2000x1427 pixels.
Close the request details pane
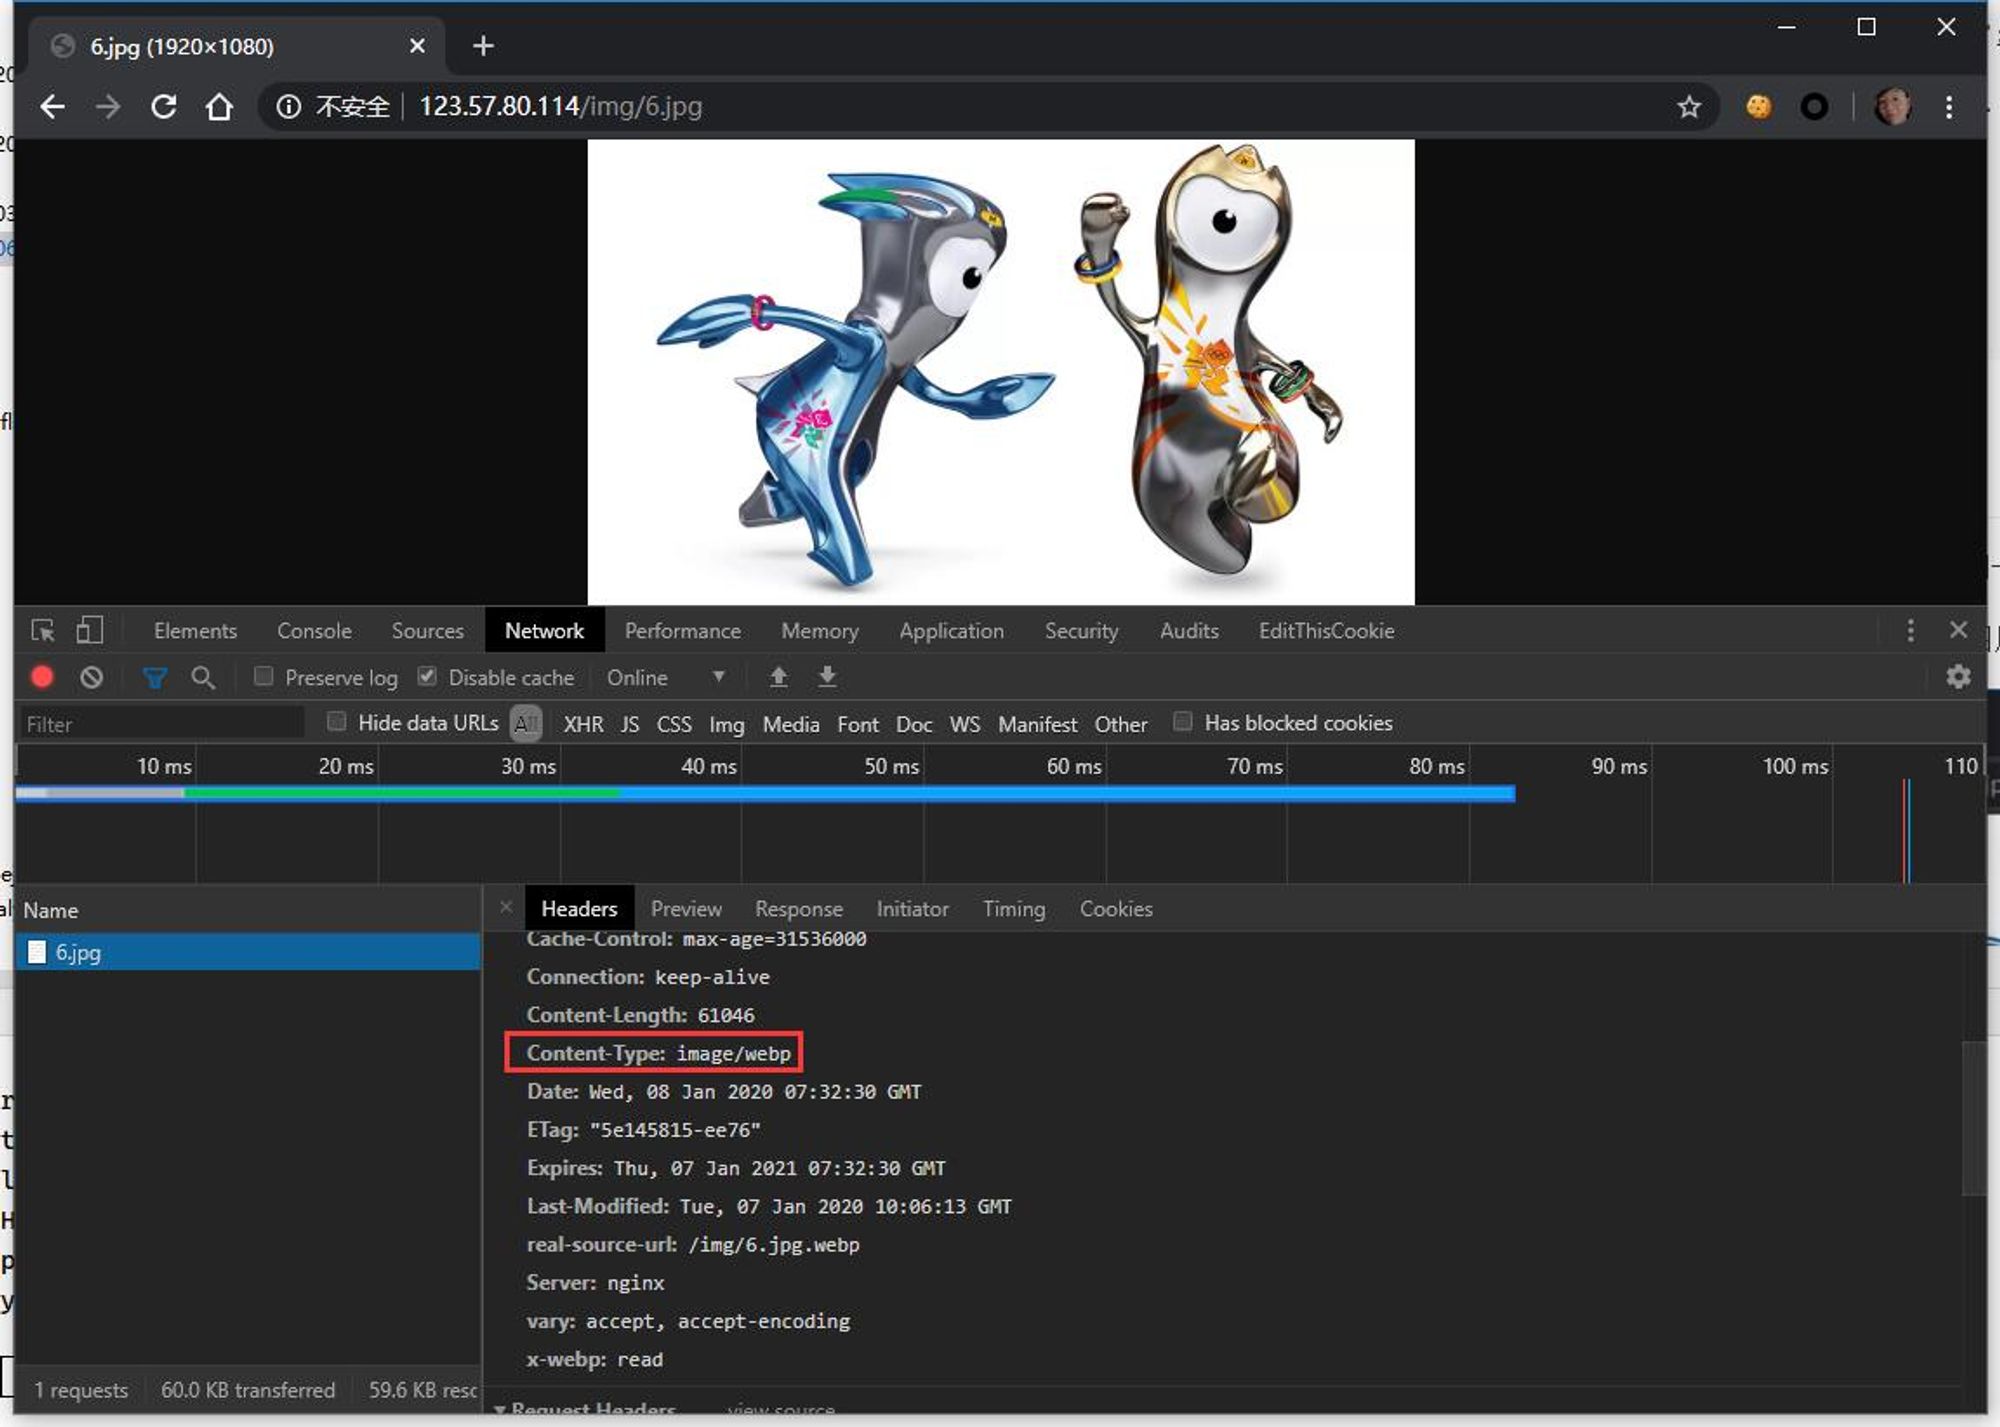pos(506,907)
